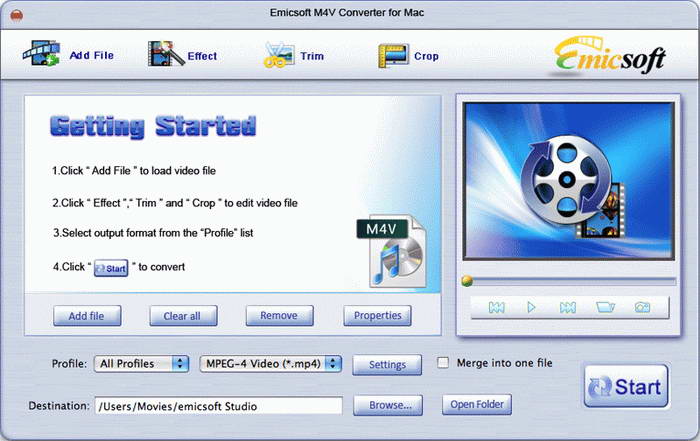Image resolution: width=700 pixels, height=441 pixels.
Task: Select the Trim scissors icon
Action: tap(279, 55)
